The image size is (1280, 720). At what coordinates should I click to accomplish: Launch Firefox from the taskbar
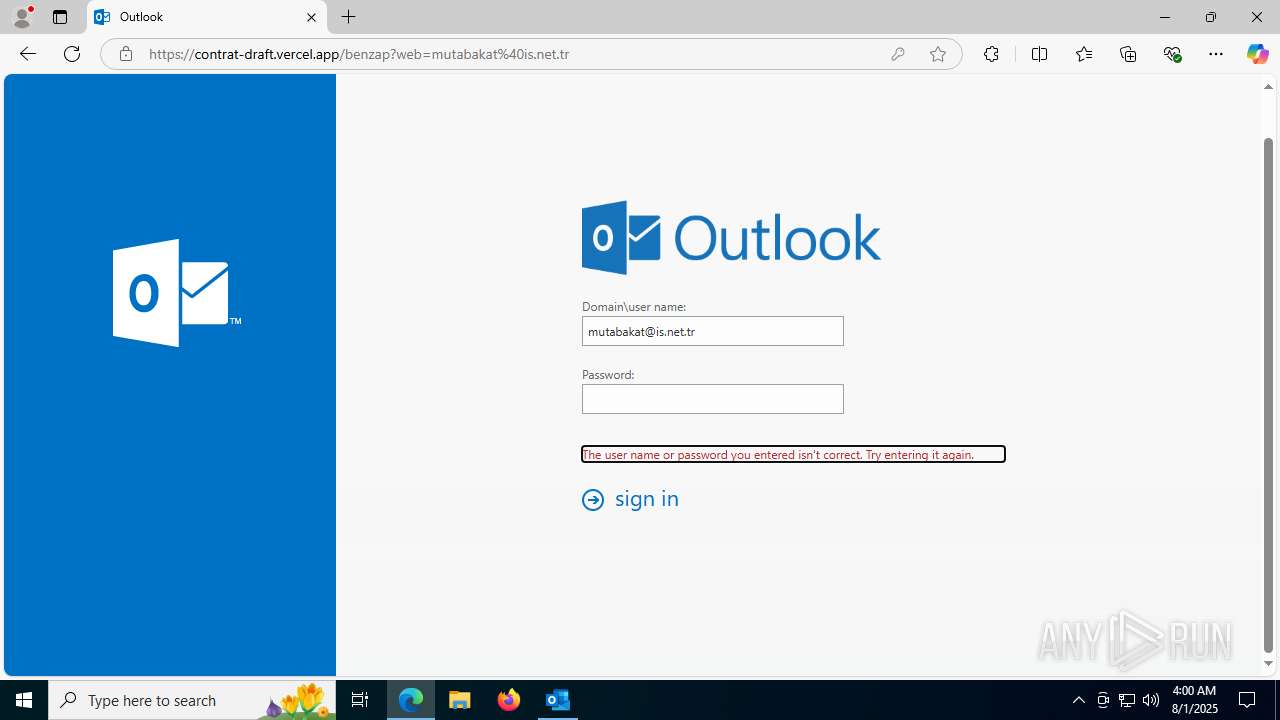[509, 700]
